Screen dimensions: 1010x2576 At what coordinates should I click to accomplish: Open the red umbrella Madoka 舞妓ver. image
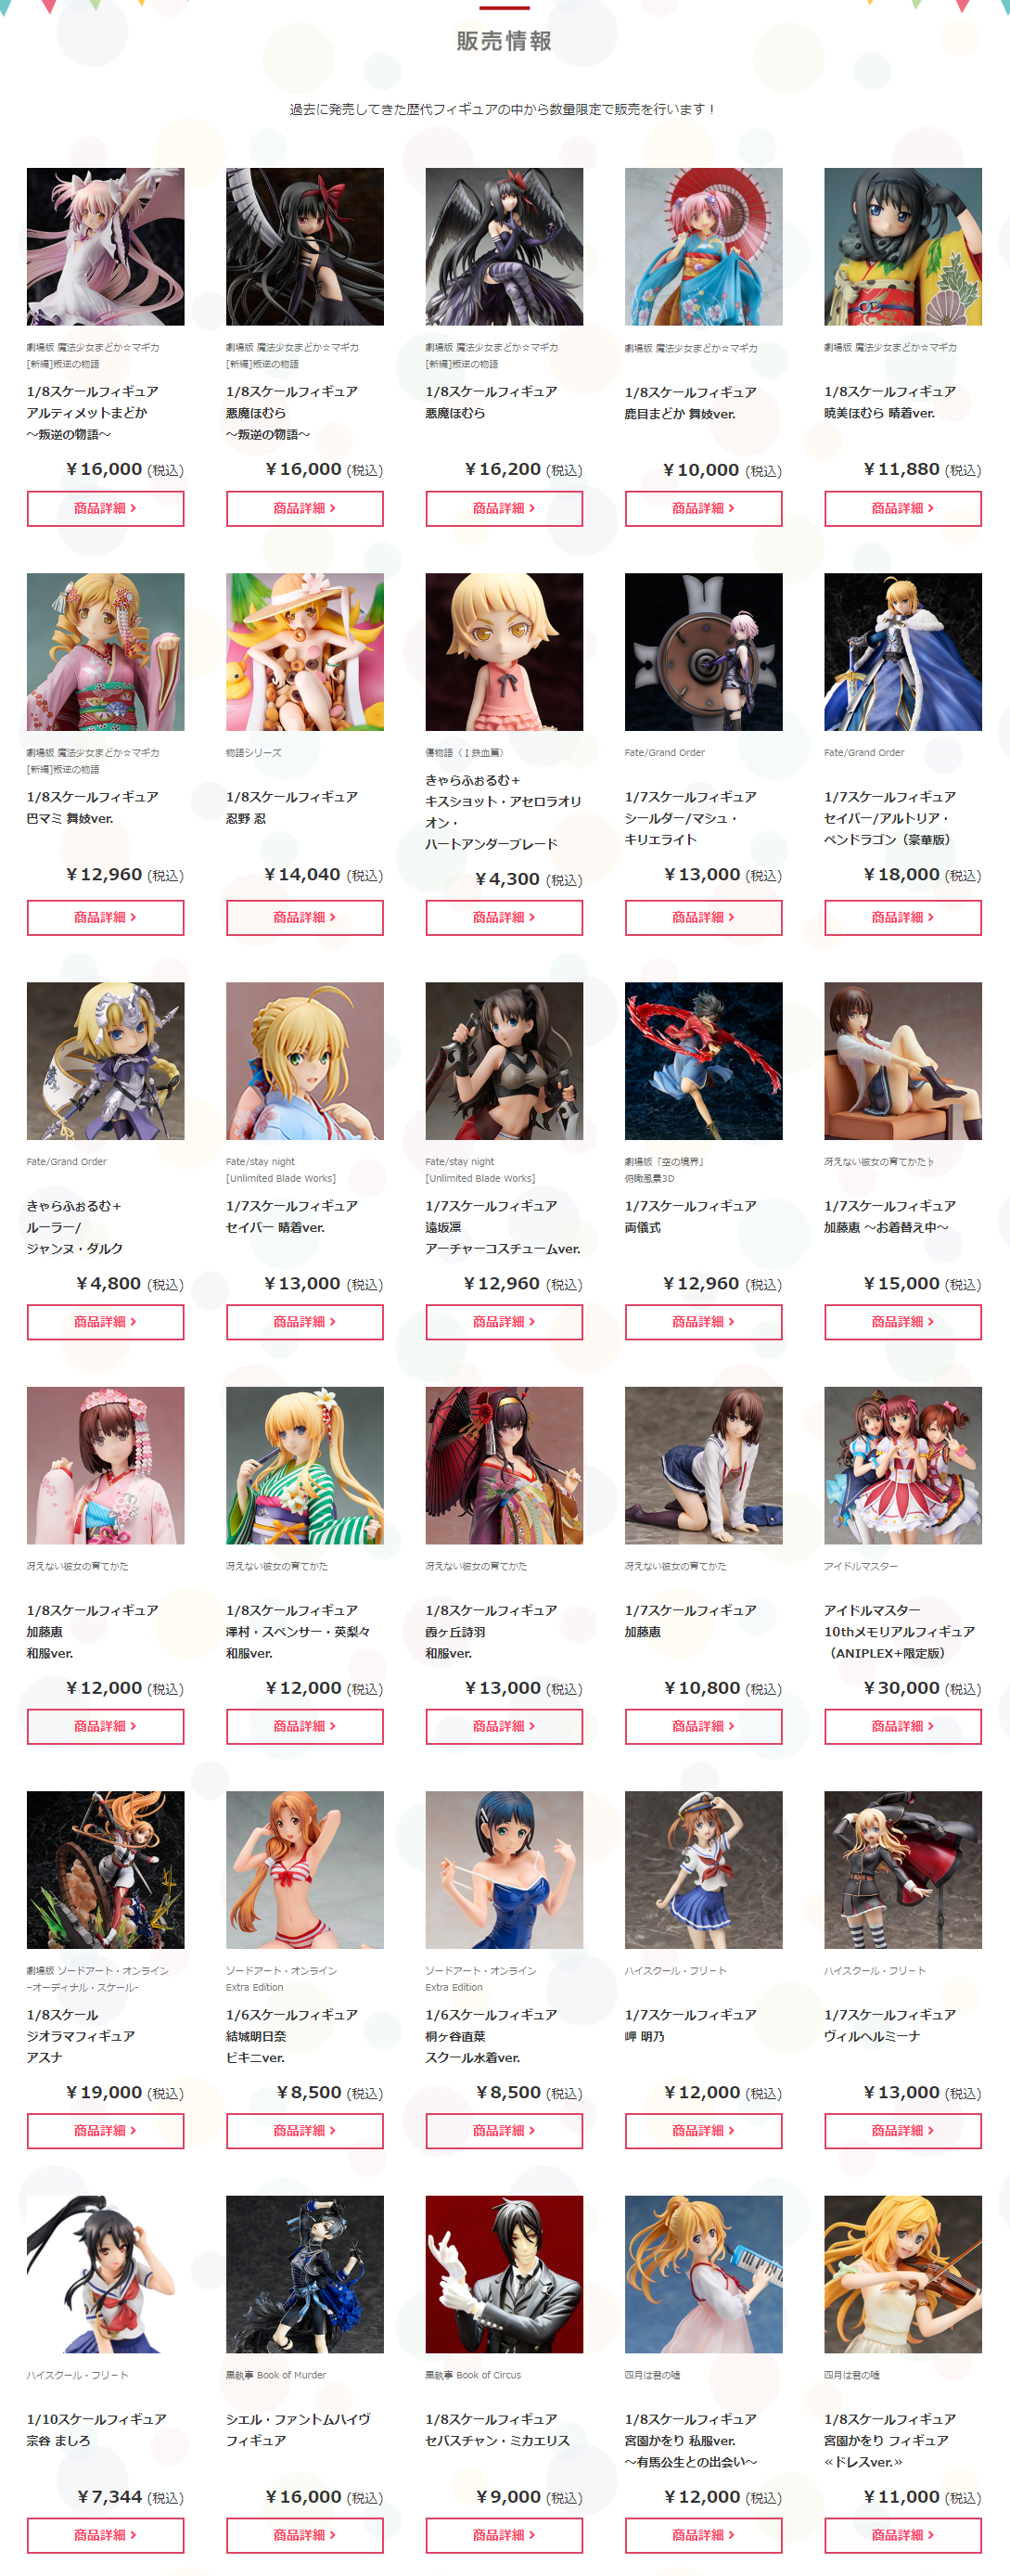click(703, 246)
